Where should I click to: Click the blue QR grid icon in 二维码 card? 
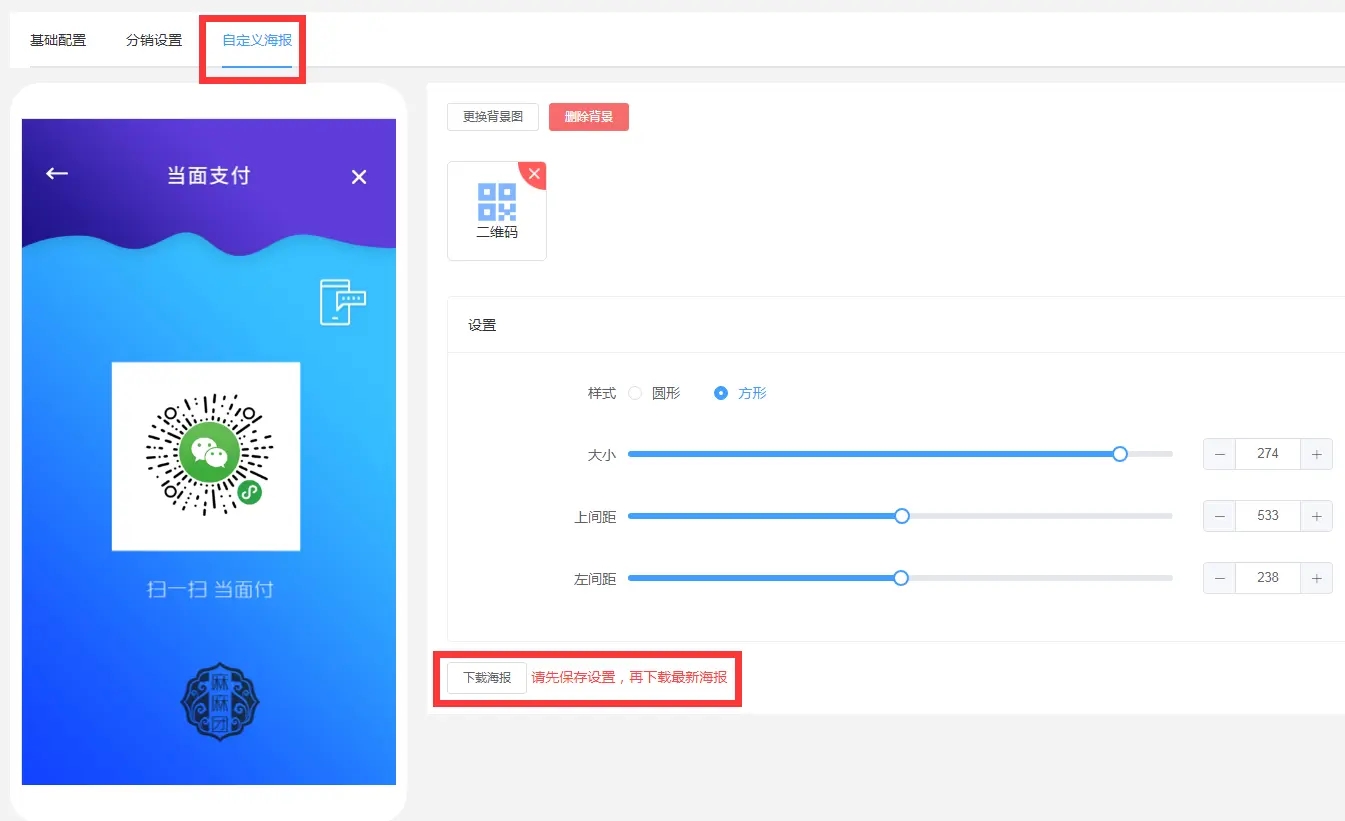pos(497,202)
